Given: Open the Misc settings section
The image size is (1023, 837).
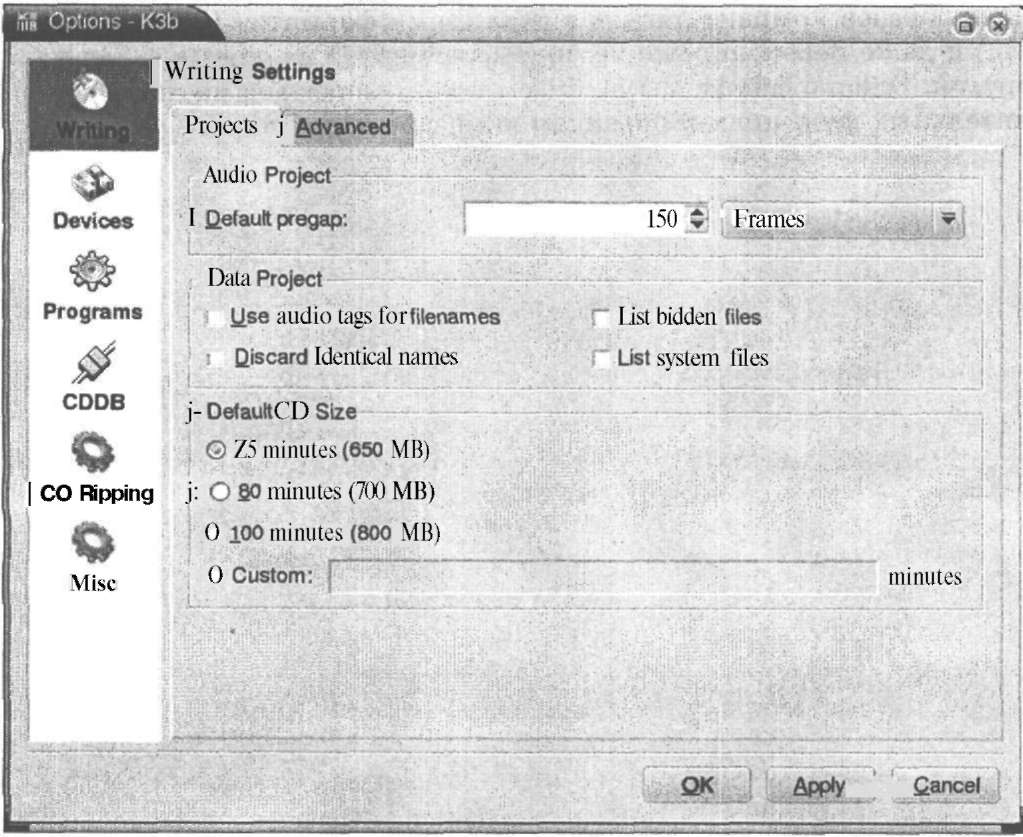Looking at the screenshot, I should (x=93, y=558).
